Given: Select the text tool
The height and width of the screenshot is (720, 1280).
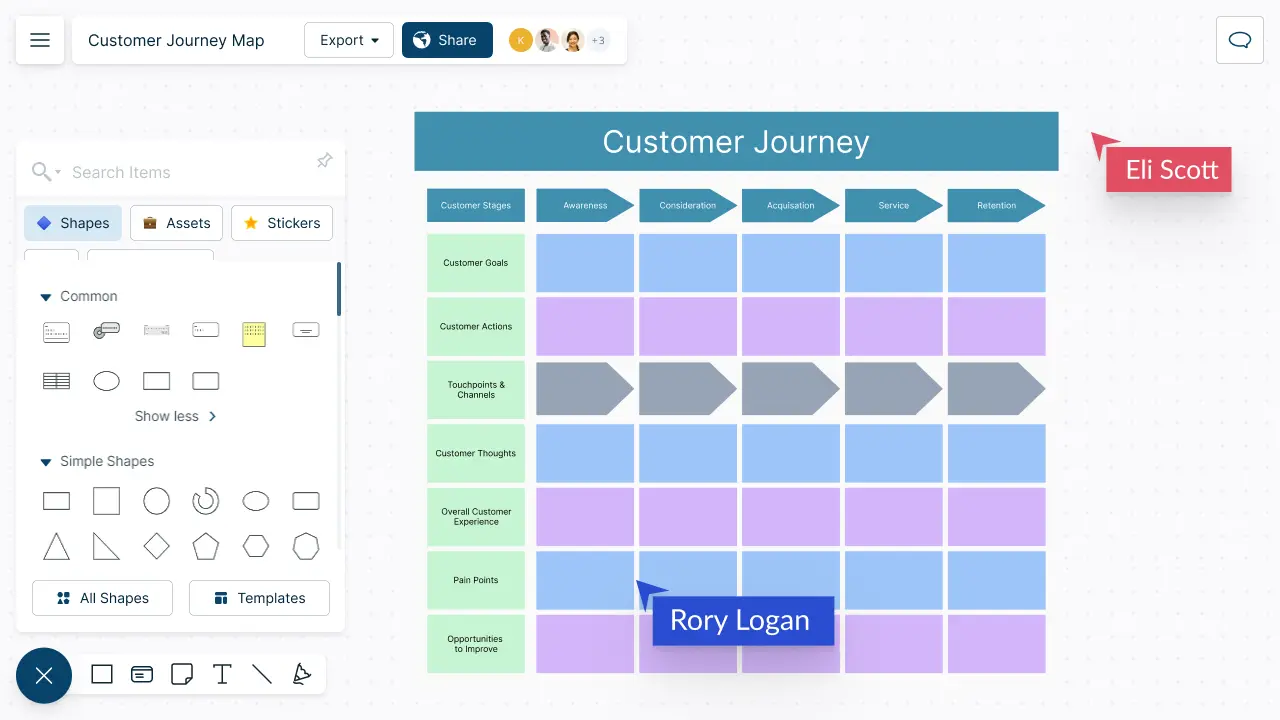Looking at the screenshot, I should (222, 674).
